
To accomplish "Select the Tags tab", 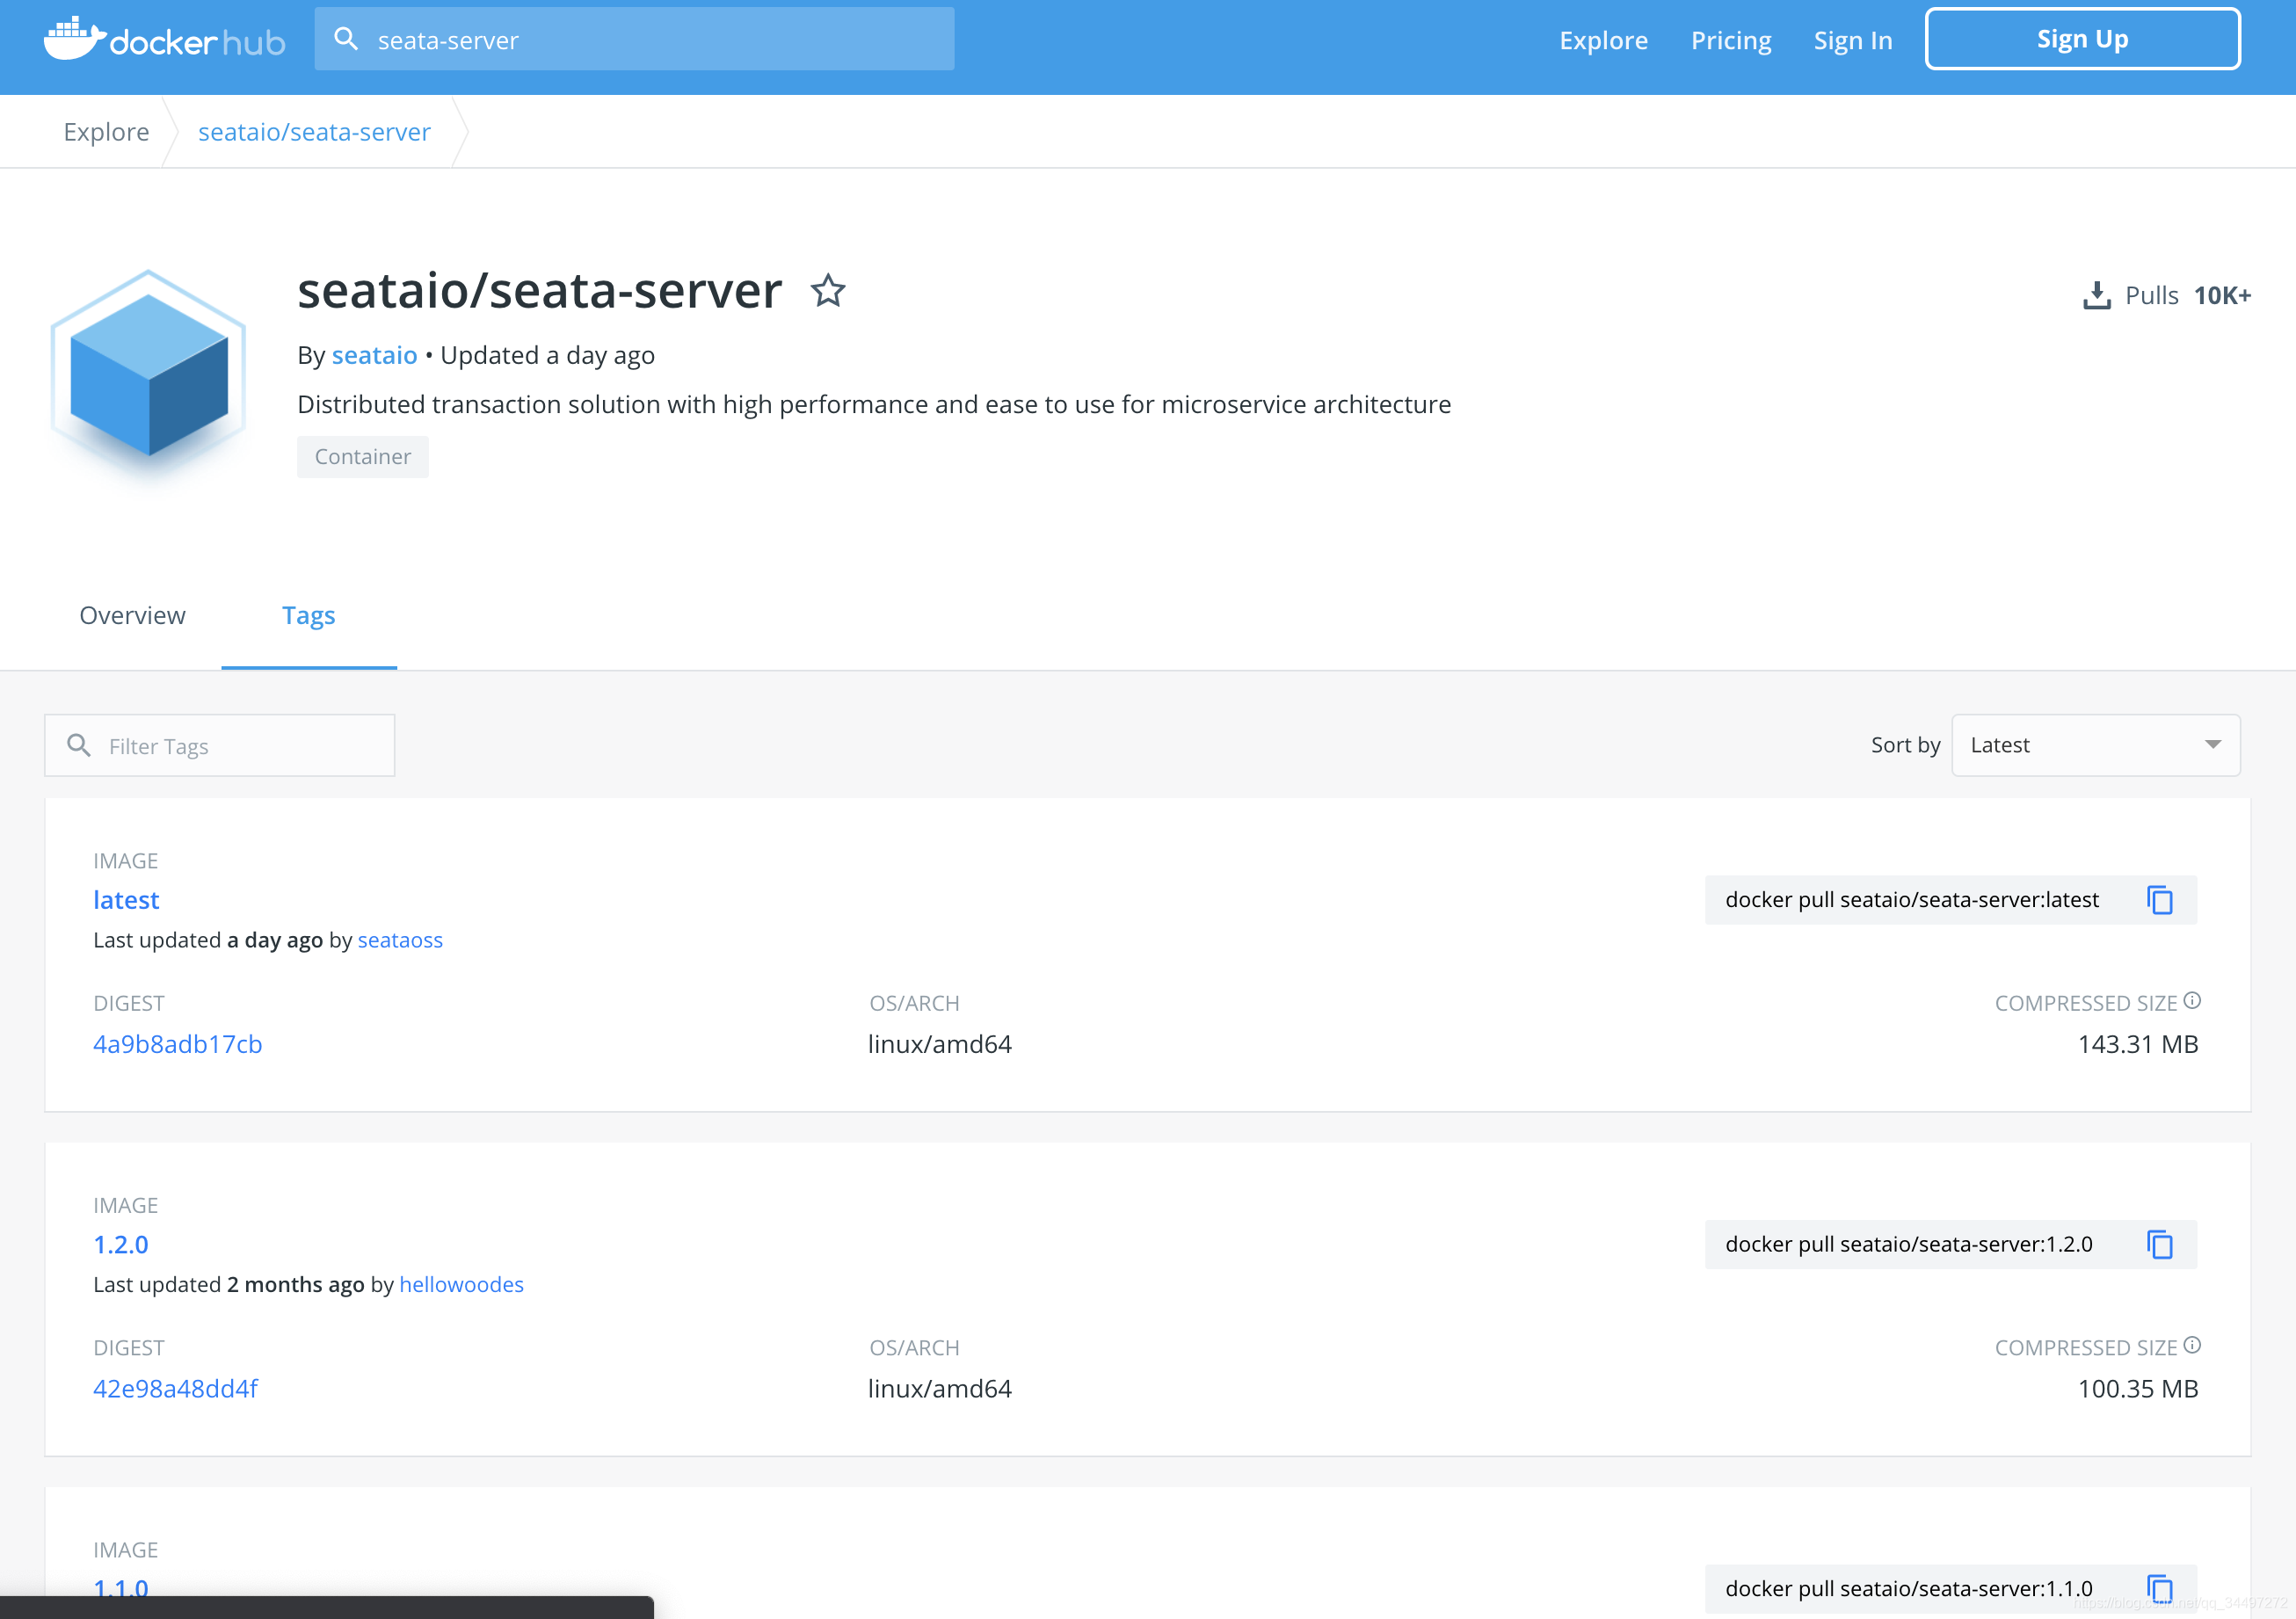I will click(x=308, y=615).
